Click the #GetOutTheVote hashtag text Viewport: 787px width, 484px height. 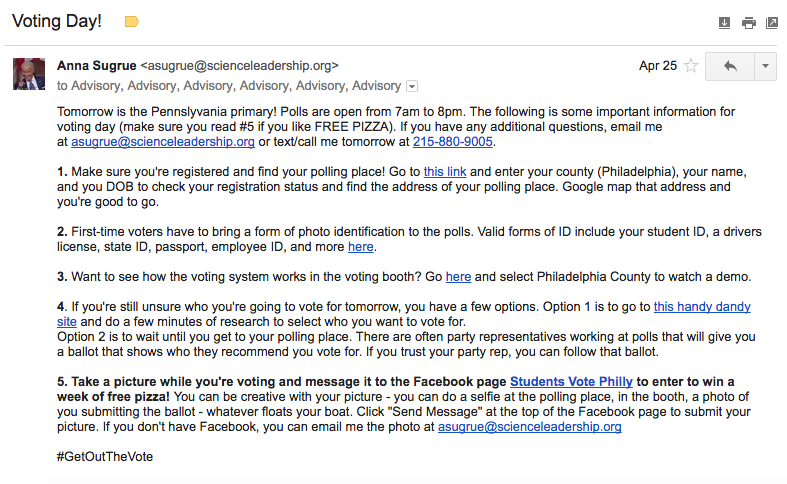click(x=105, y=456)
